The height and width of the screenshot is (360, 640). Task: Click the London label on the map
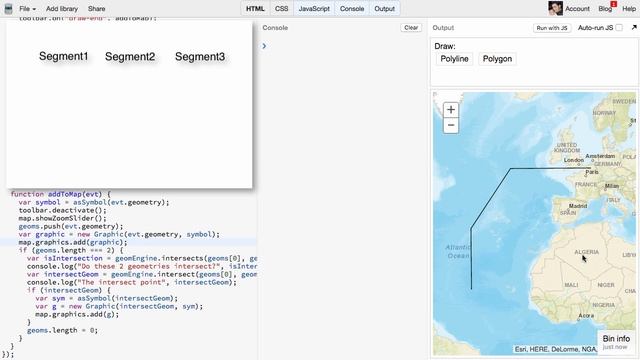[573, 160]
